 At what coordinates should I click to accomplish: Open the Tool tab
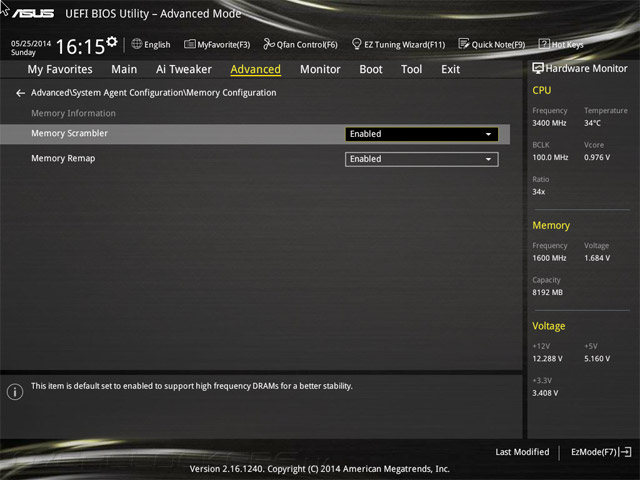(x=411, y=69)
